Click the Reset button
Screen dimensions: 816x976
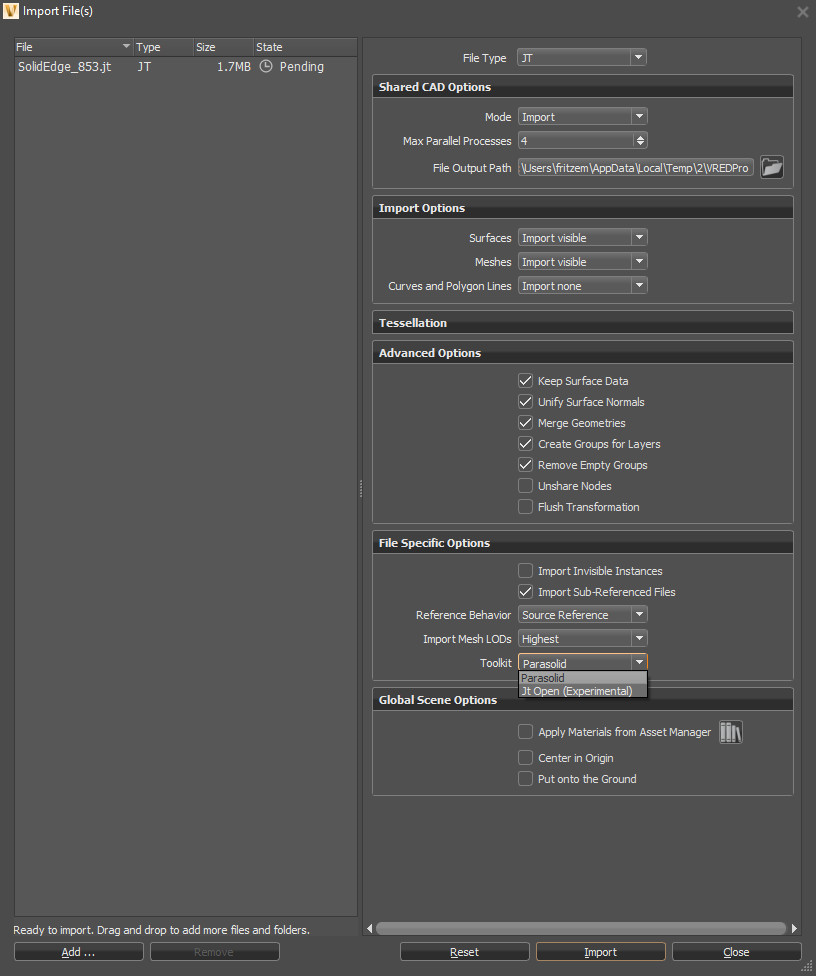click(464, 952)
